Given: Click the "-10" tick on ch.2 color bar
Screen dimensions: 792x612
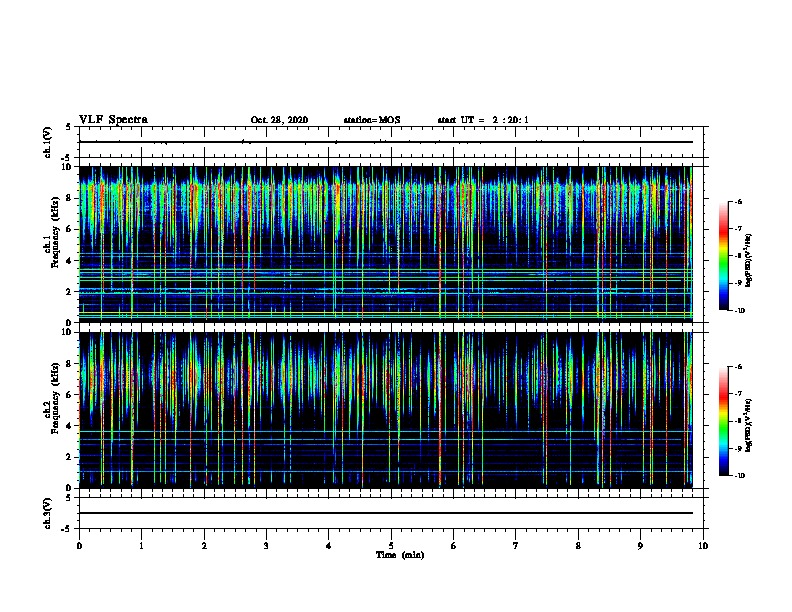Looking at the screenshot, I should tap(739, 476).
